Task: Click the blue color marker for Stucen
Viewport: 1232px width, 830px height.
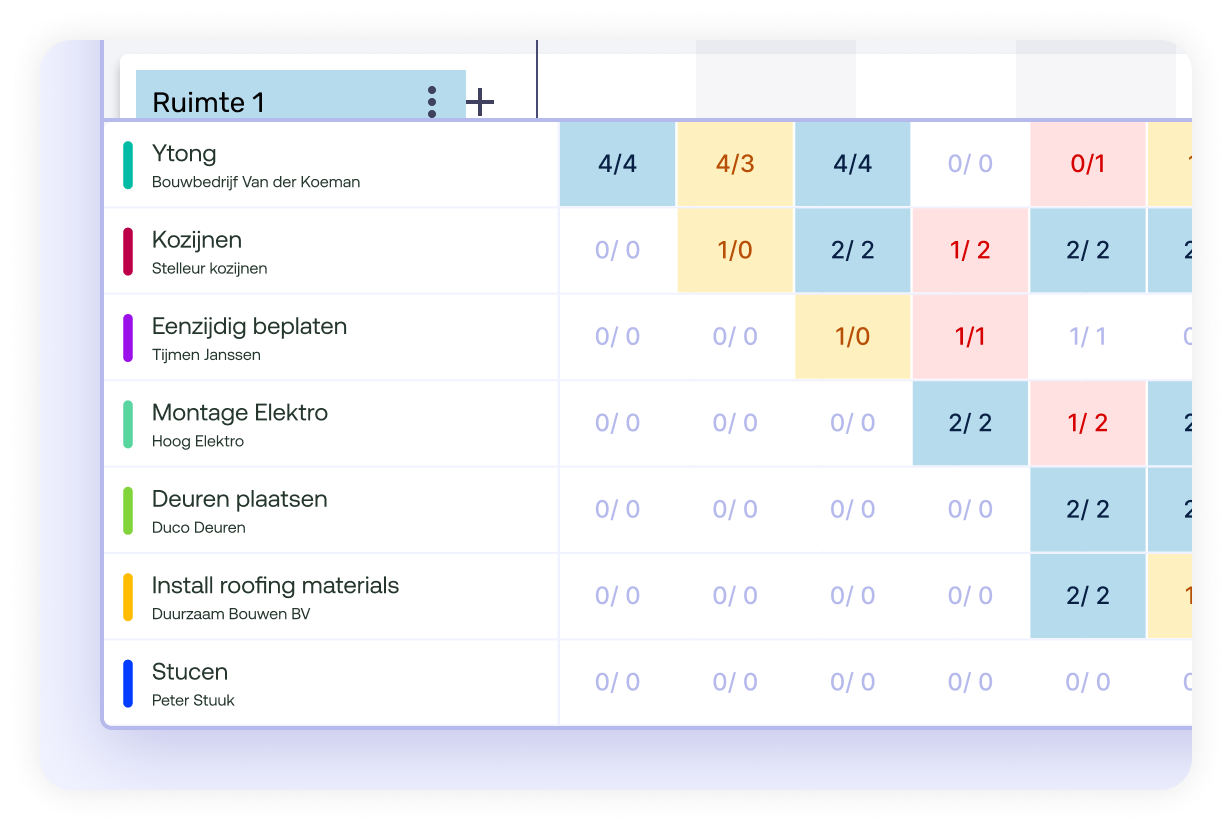Action: (128, 683)
